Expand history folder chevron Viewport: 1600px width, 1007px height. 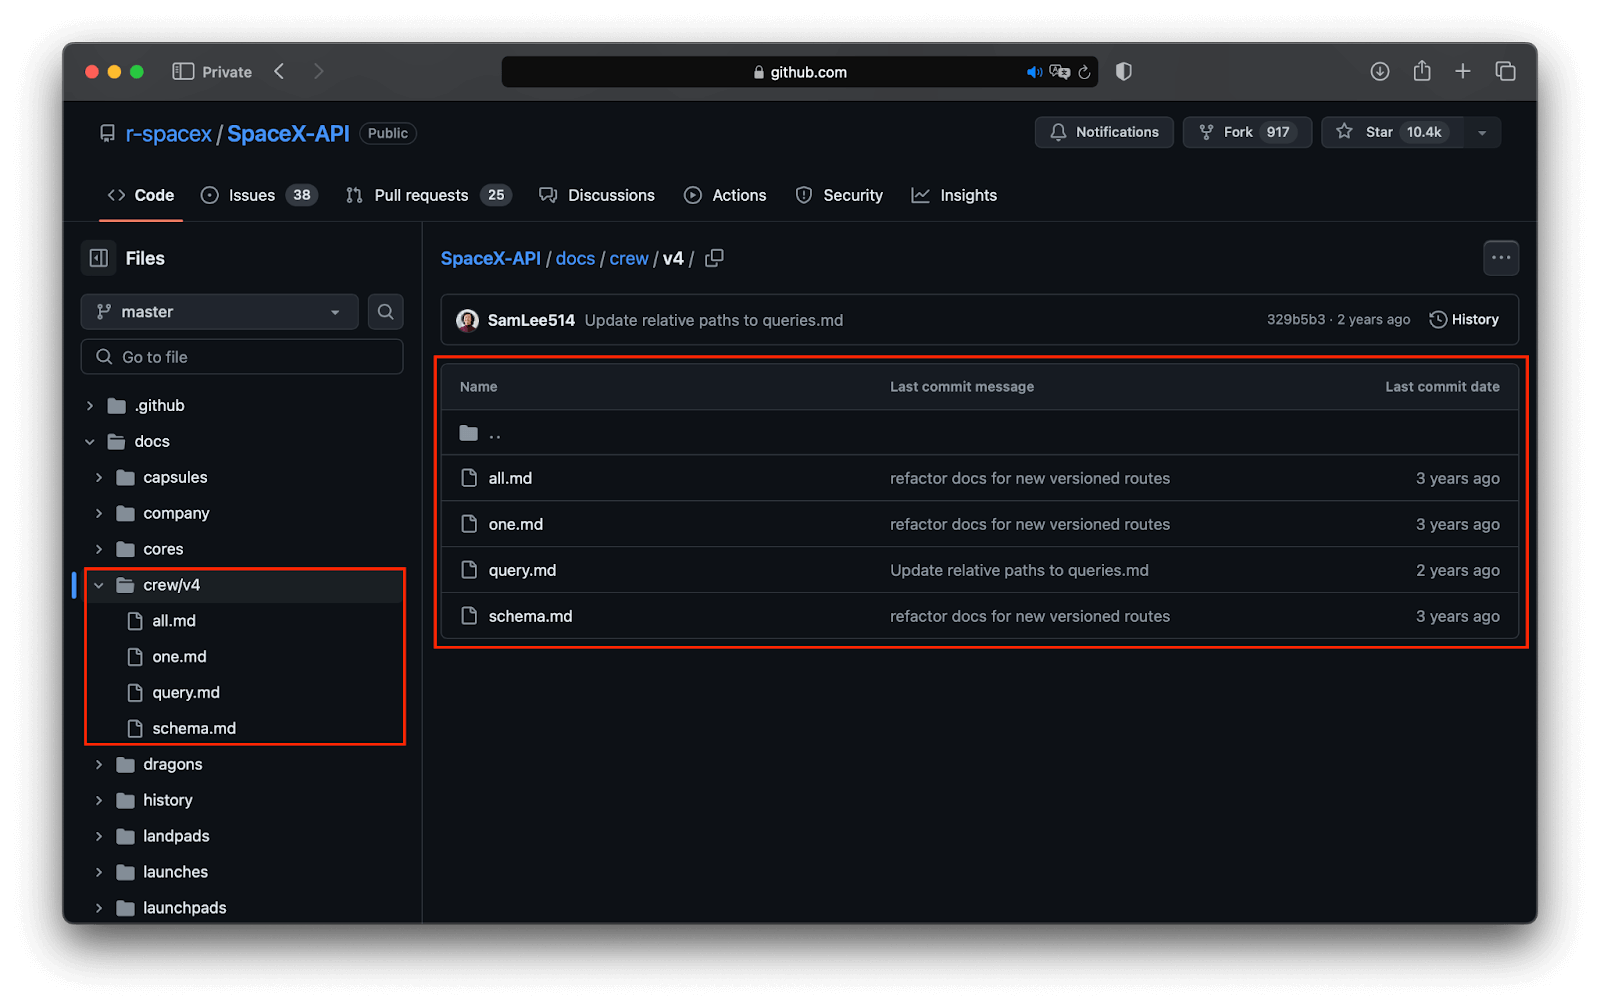99,801
